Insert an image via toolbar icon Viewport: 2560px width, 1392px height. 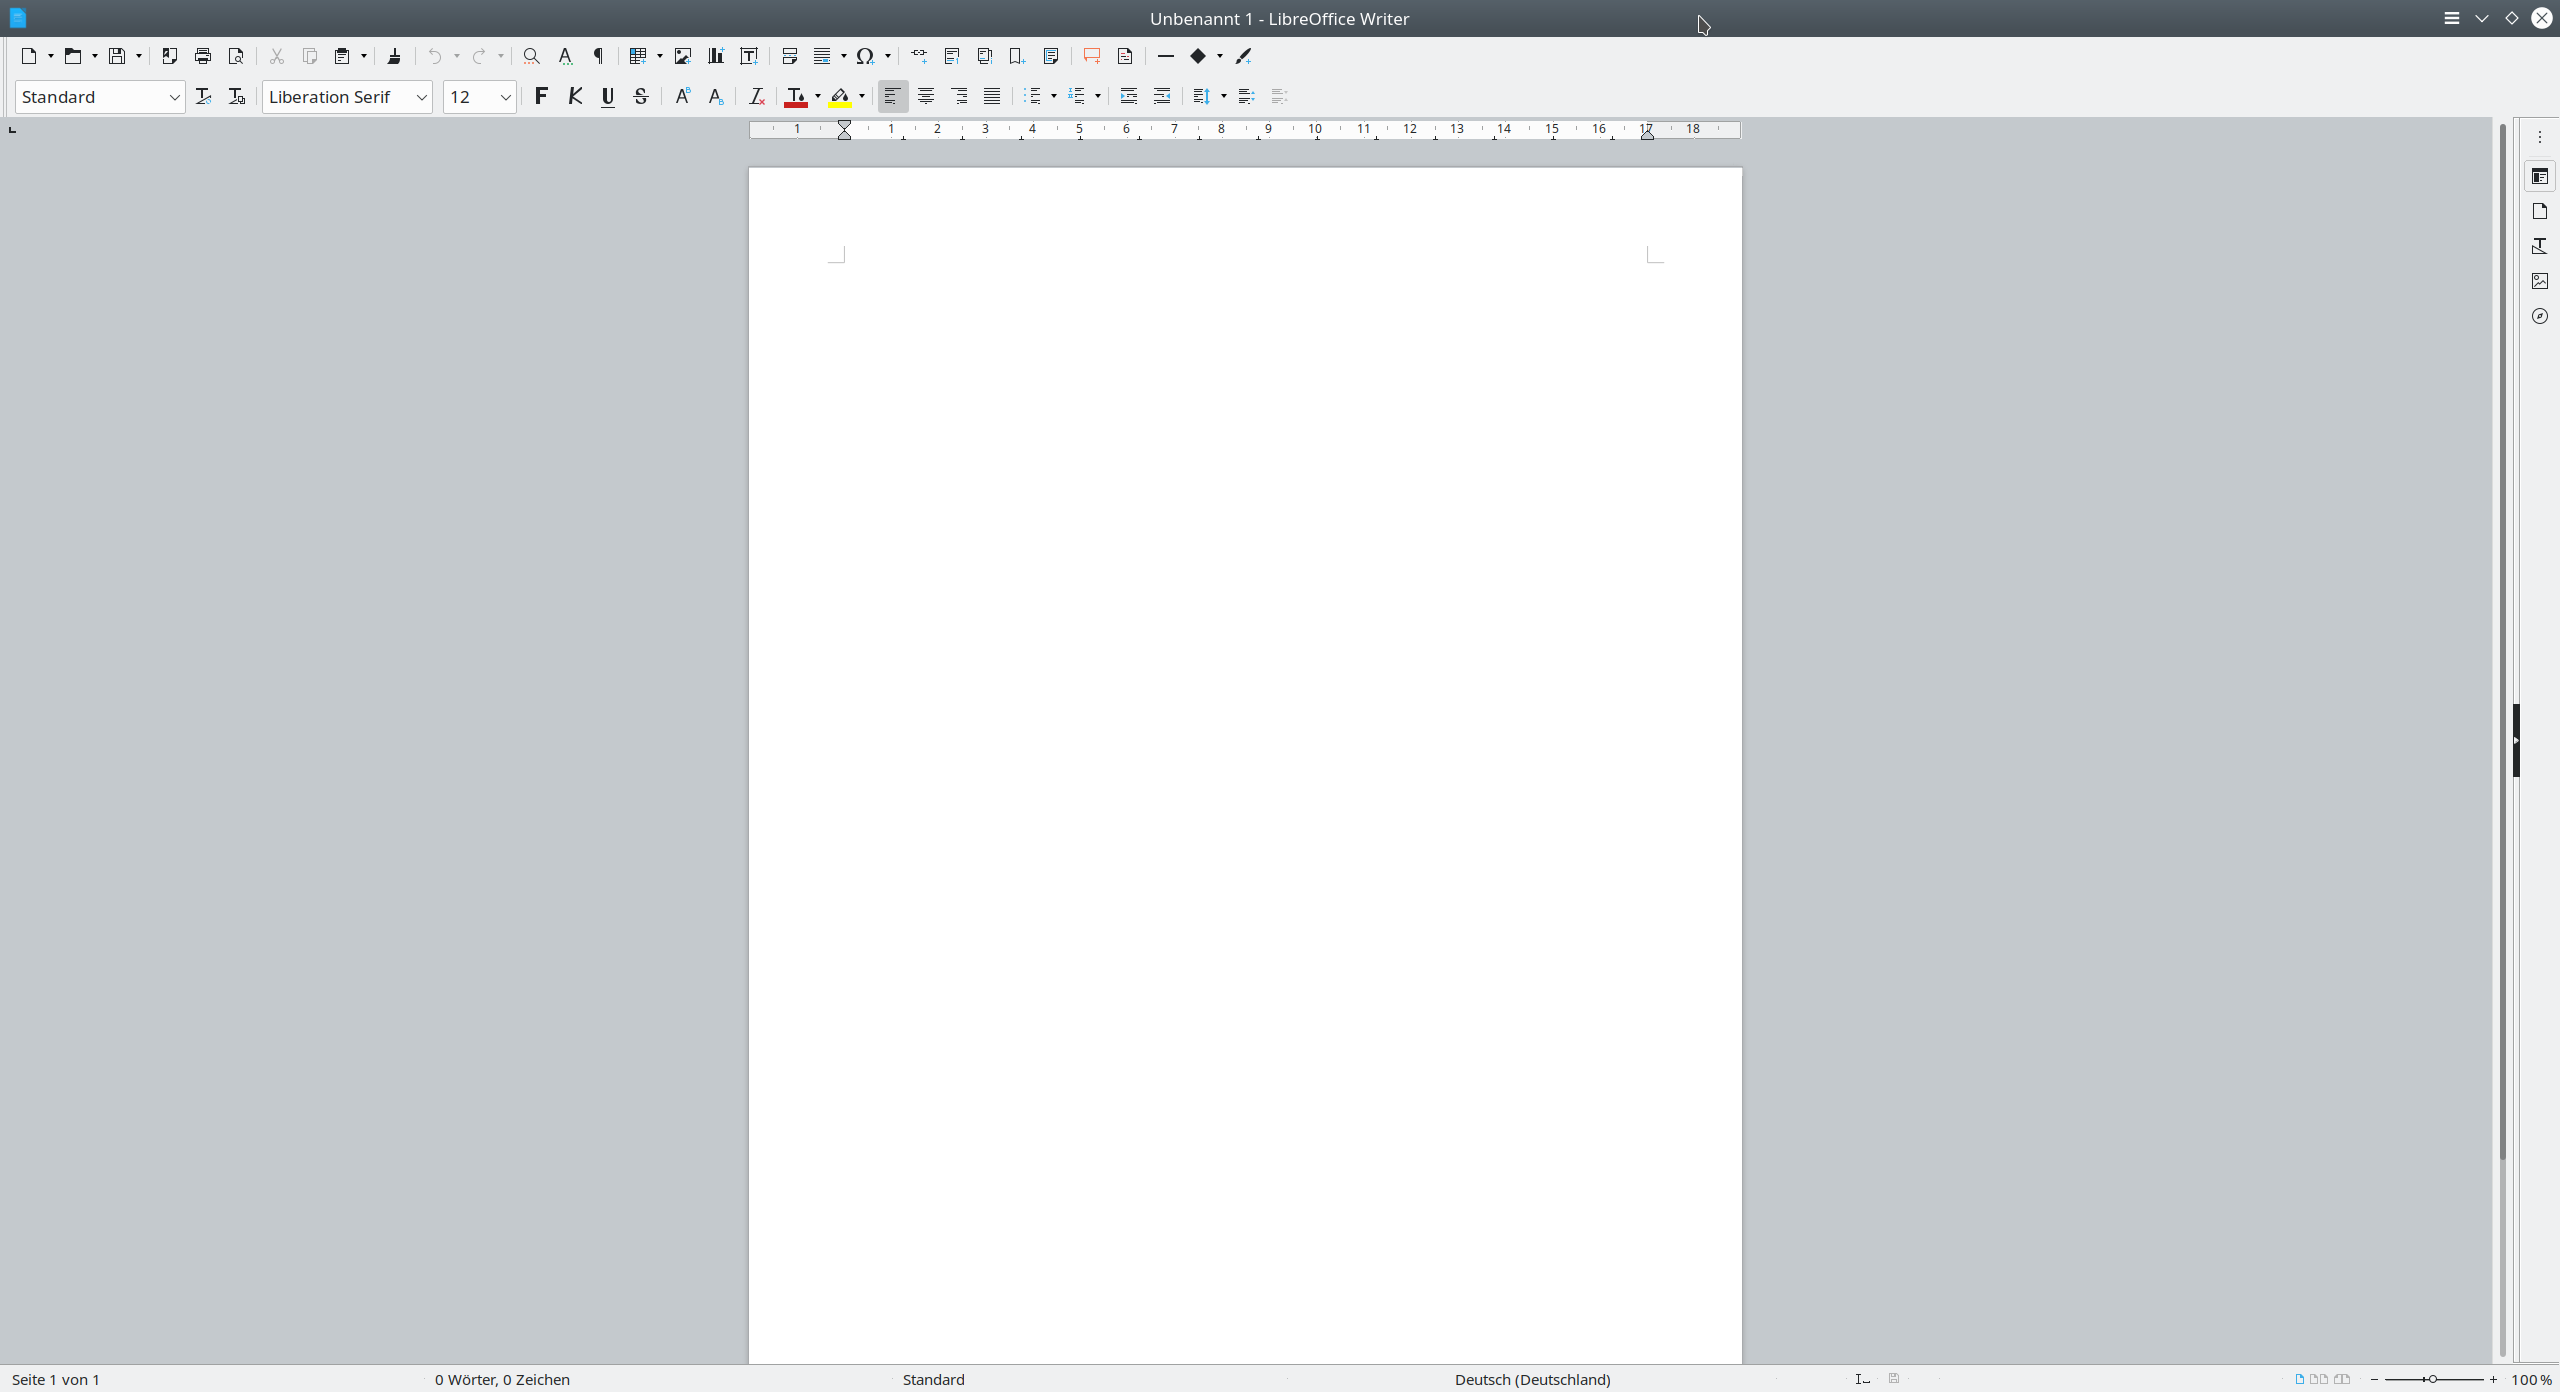[x=683, y=56]
